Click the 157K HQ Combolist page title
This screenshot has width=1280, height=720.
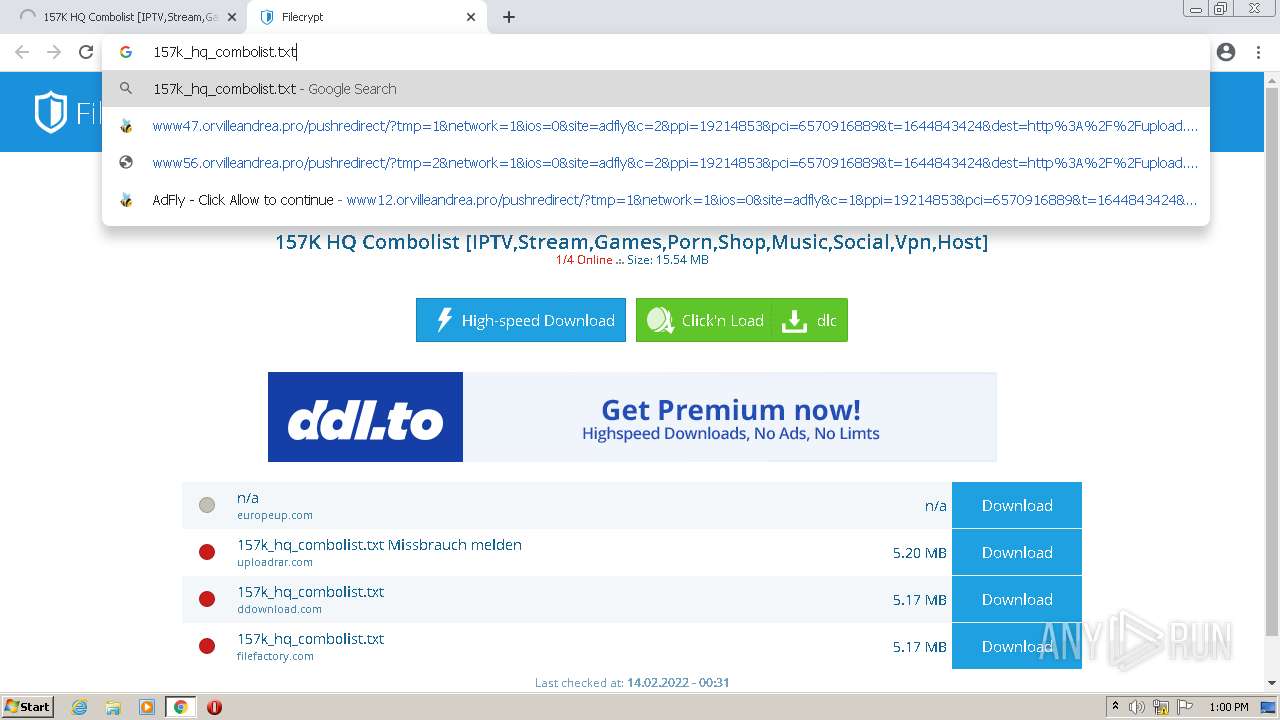[632, 242]
